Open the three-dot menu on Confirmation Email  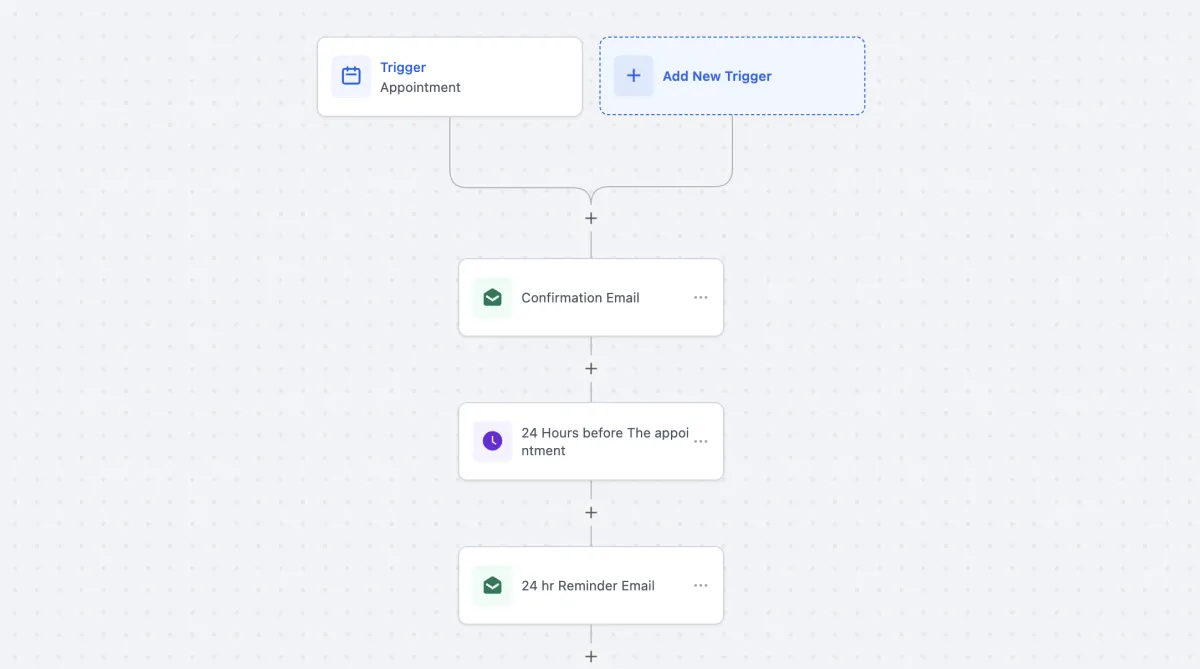click(x=701, y=298)
